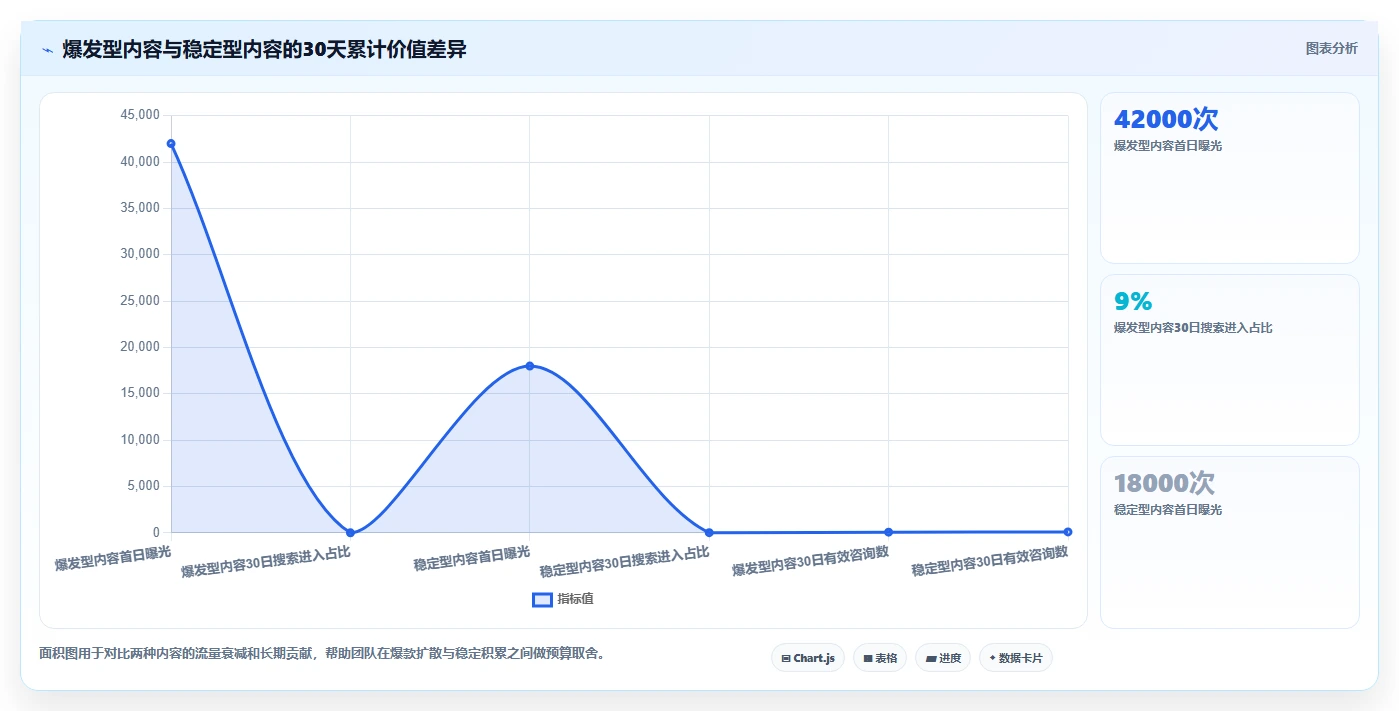Click x-axis label 爆发型内容30日有效咨询数

coord(810,561)
